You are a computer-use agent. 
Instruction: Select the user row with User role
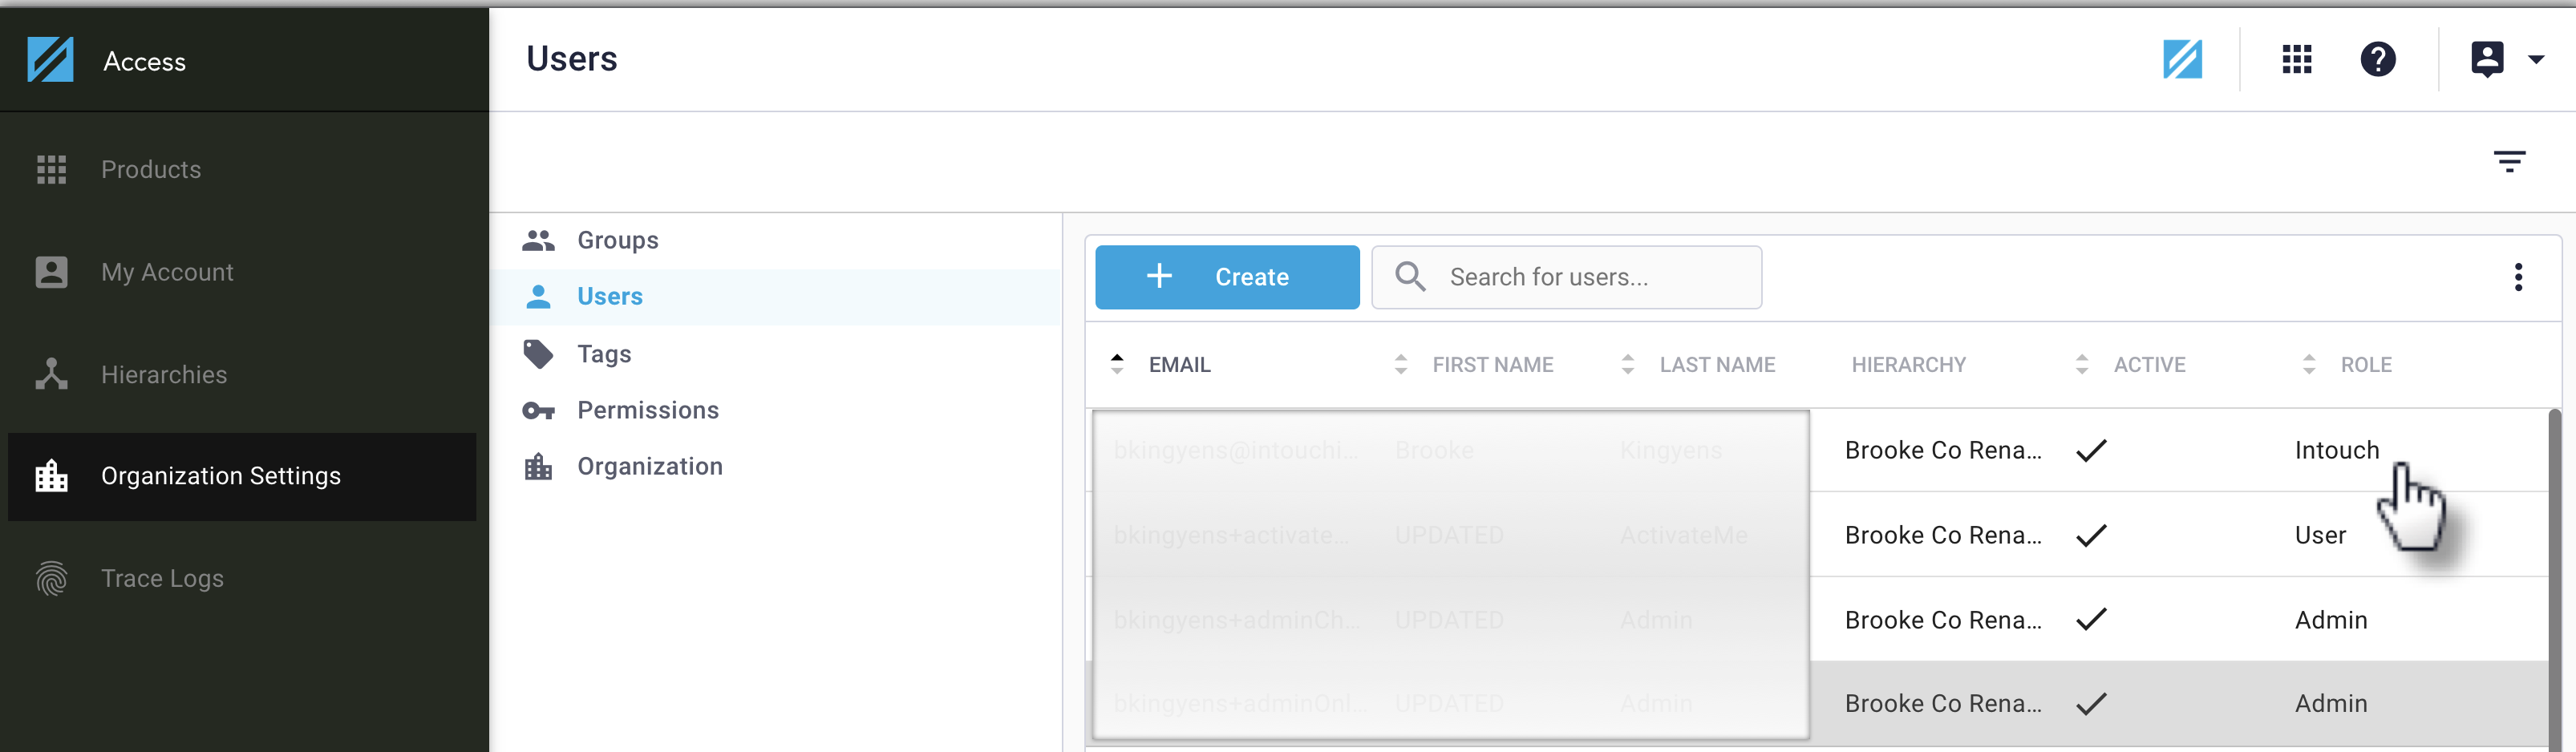click(1817, 535)
